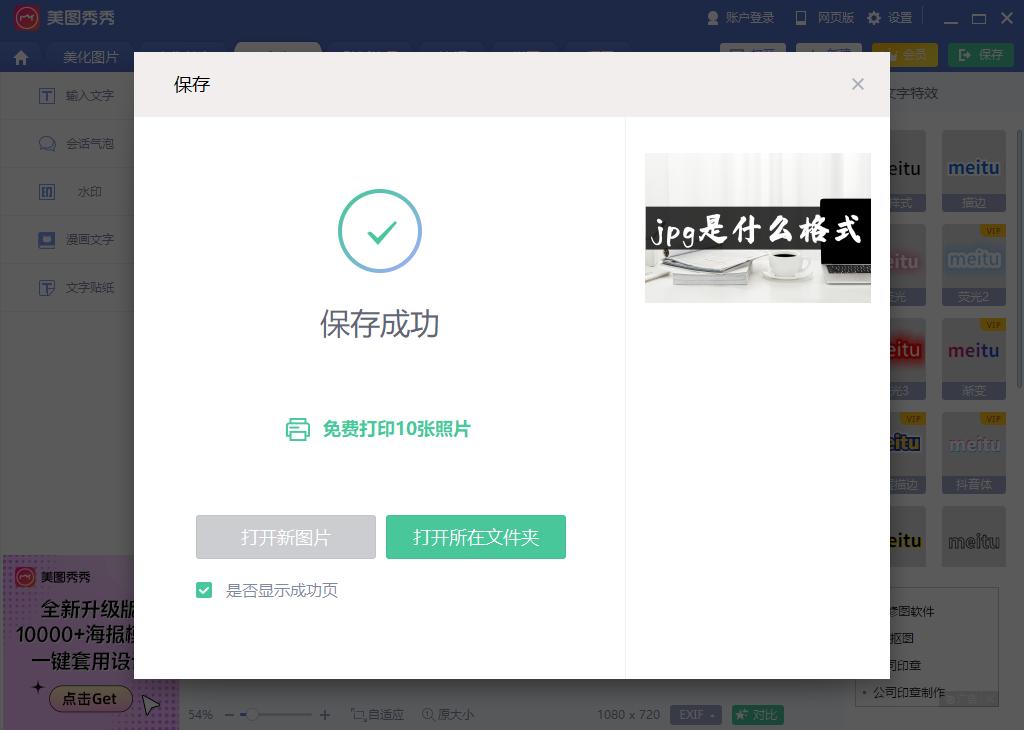Click the home icon in the top bar

20,57
